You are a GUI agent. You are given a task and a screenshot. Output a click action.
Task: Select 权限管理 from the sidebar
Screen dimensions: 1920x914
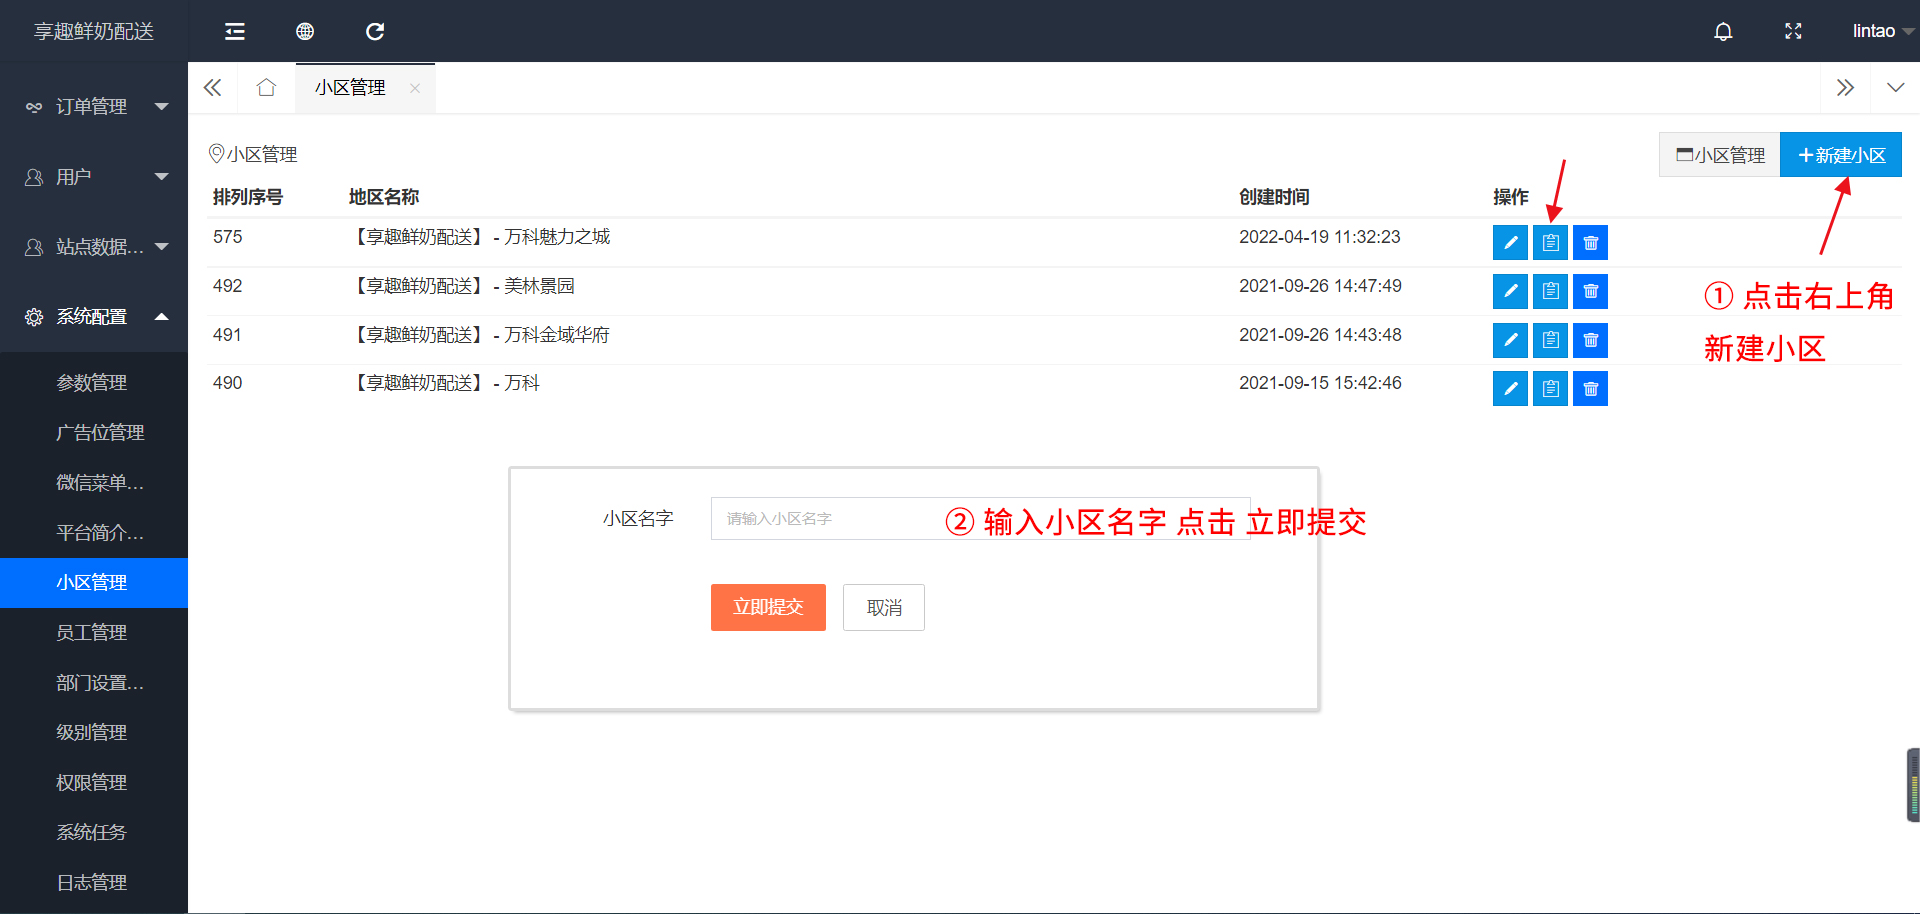[x=92, y=783]
